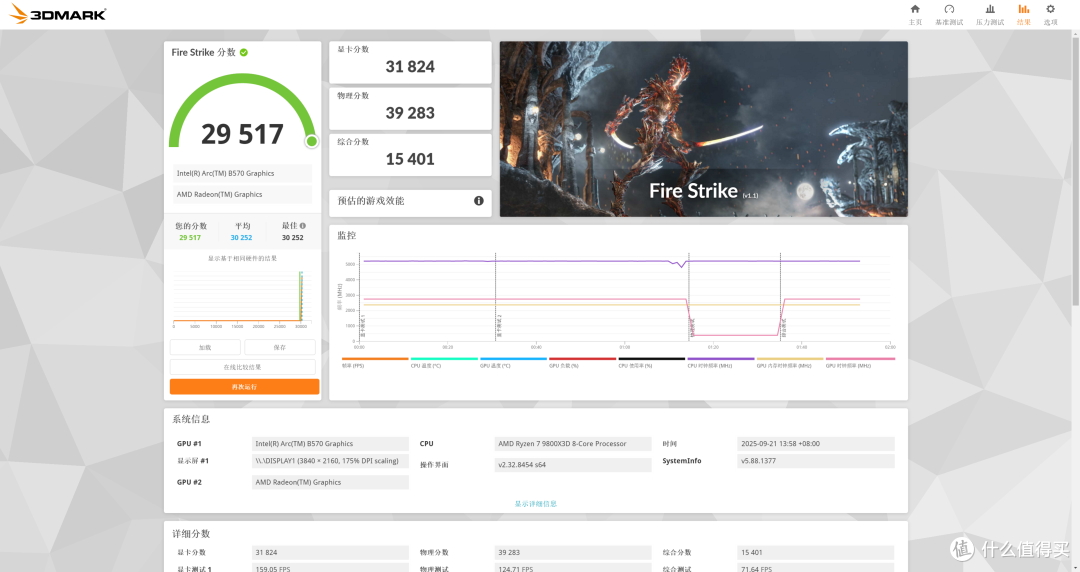The image size is (1080, 572).
Task: Click the 显卡分数 31 824 card
Action: coord(410,62)
